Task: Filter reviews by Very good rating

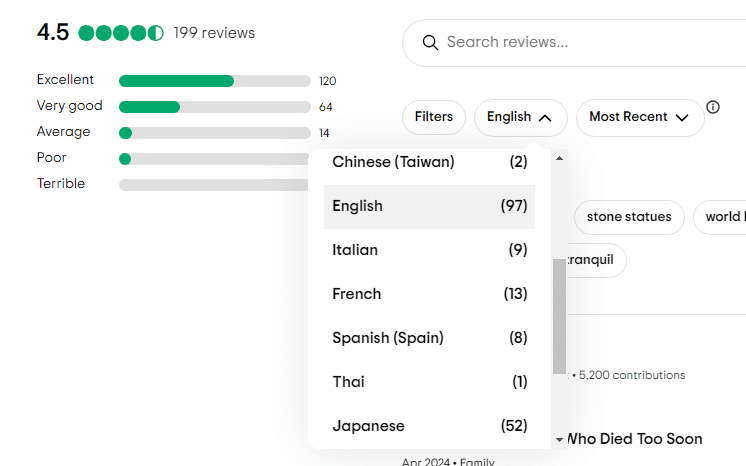Action: point(214,107)
